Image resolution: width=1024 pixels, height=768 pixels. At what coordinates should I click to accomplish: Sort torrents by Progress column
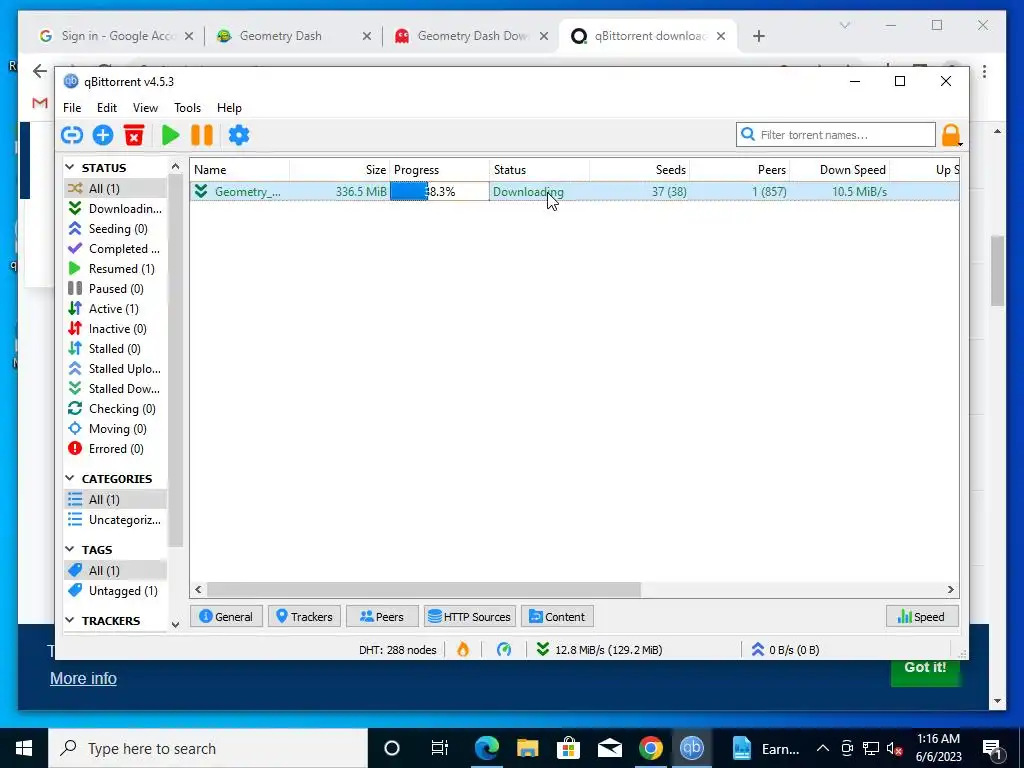[440, 170]
